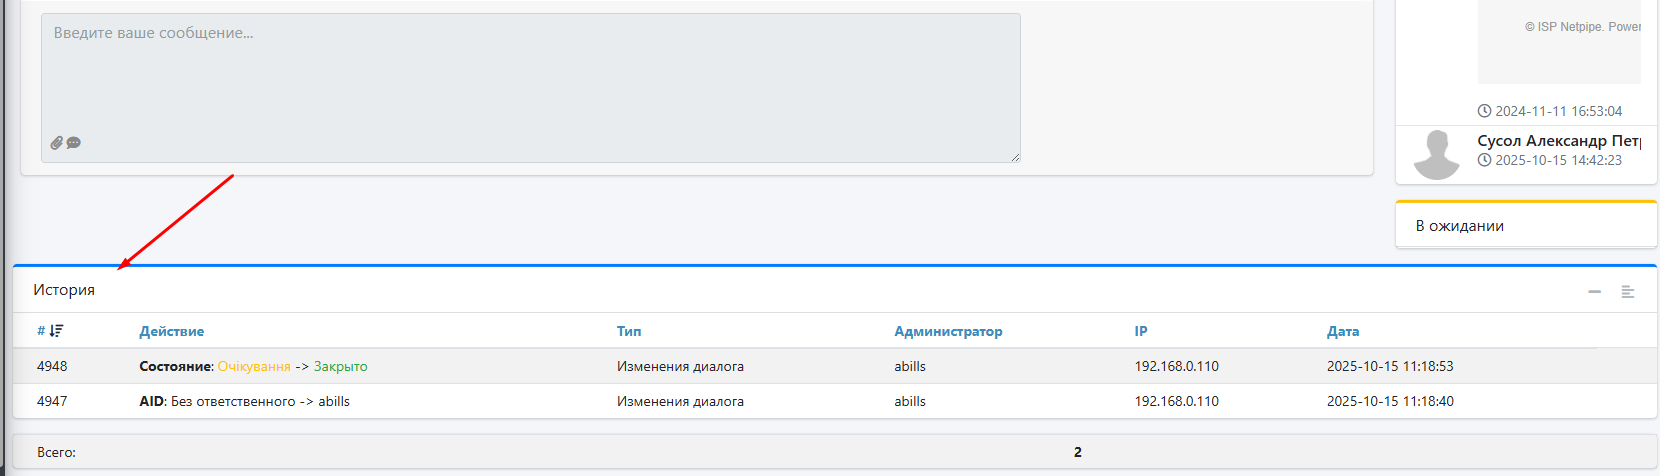
Task: Click the sort descending icon next to #
Action: (57, 331)
